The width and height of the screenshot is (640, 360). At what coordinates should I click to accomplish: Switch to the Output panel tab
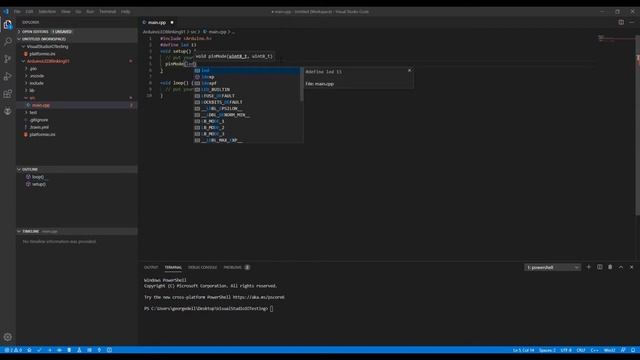coord(151,267)
